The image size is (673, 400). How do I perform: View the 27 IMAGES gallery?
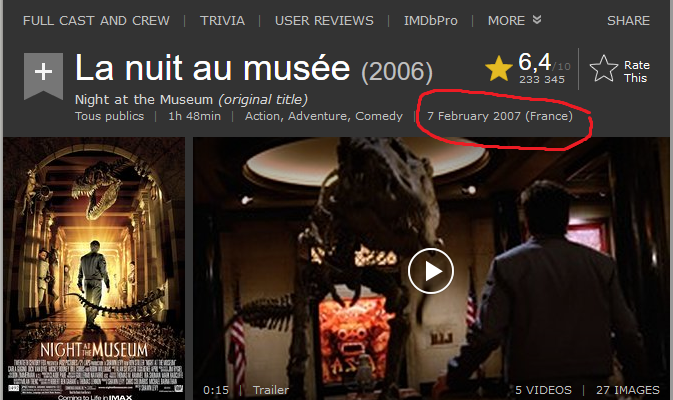[628, 390]
